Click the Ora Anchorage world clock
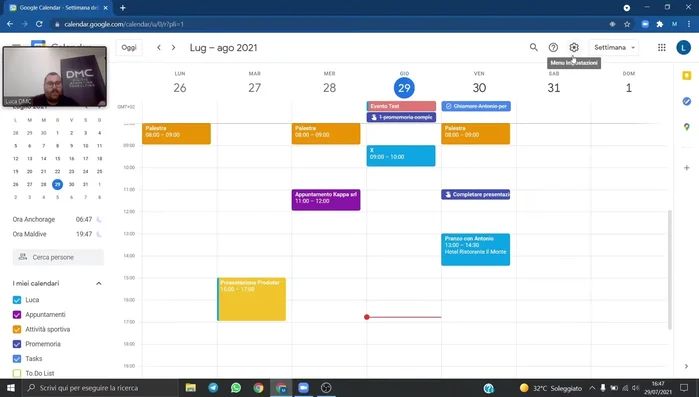Viewport: 699px width, 397px height. [58, 219]
